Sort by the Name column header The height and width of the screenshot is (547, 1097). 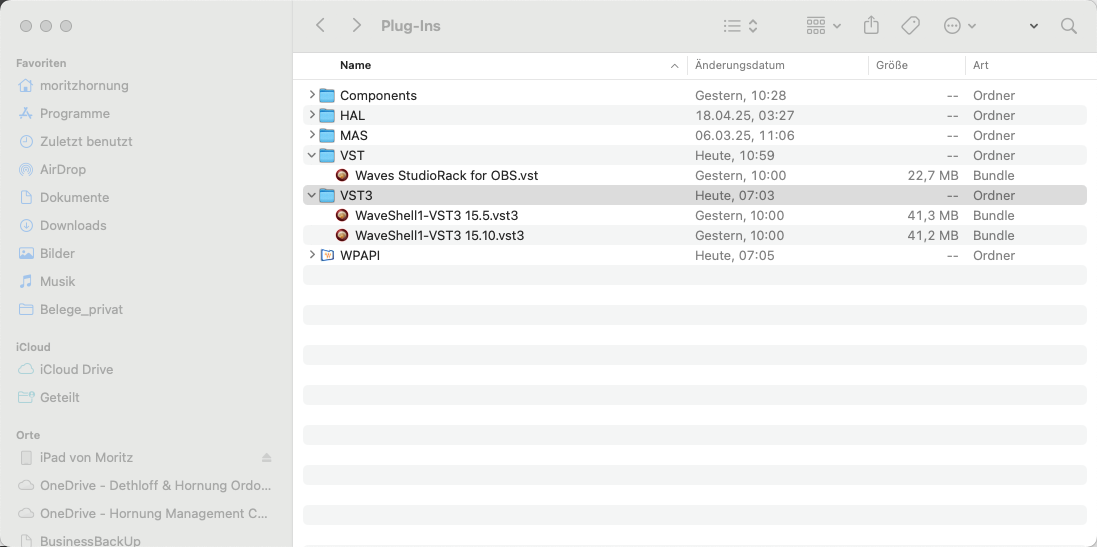coord(355,65)
